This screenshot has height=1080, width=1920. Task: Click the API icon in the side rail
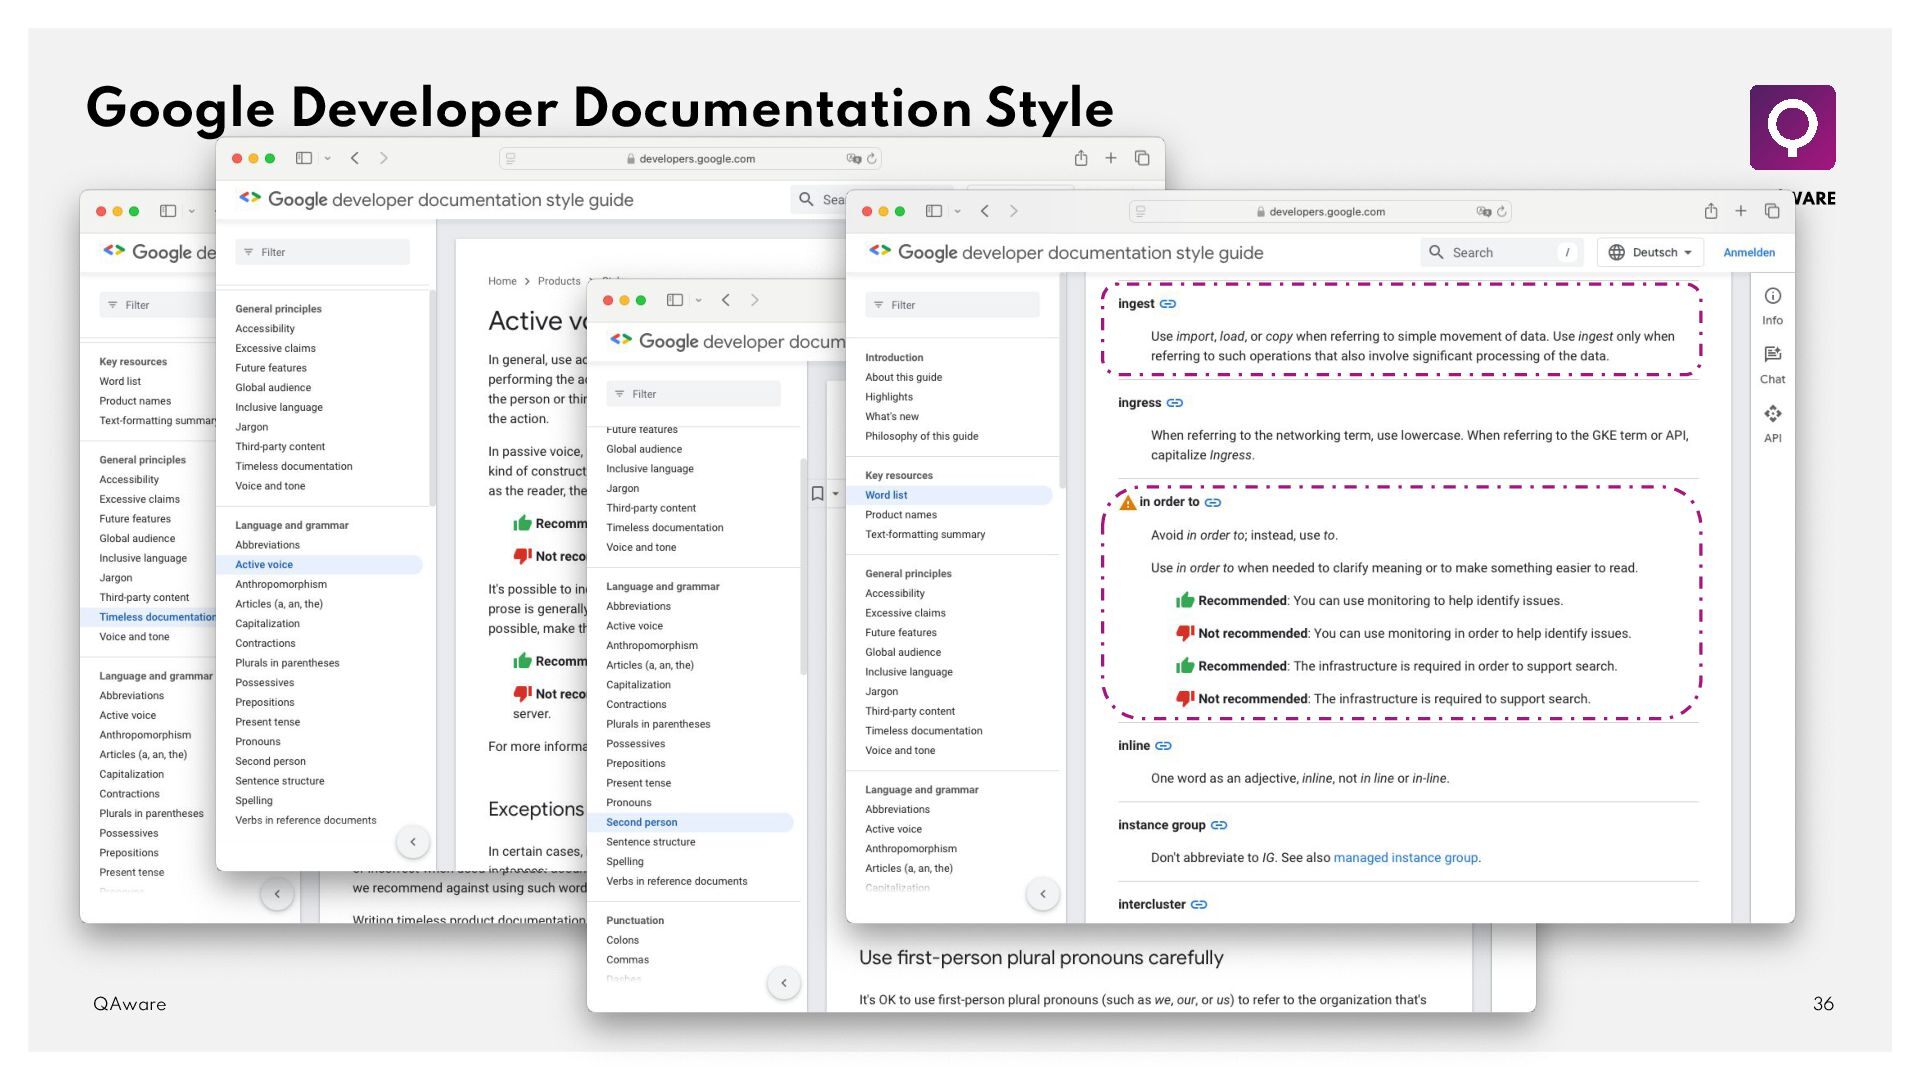click(1772, 414)
